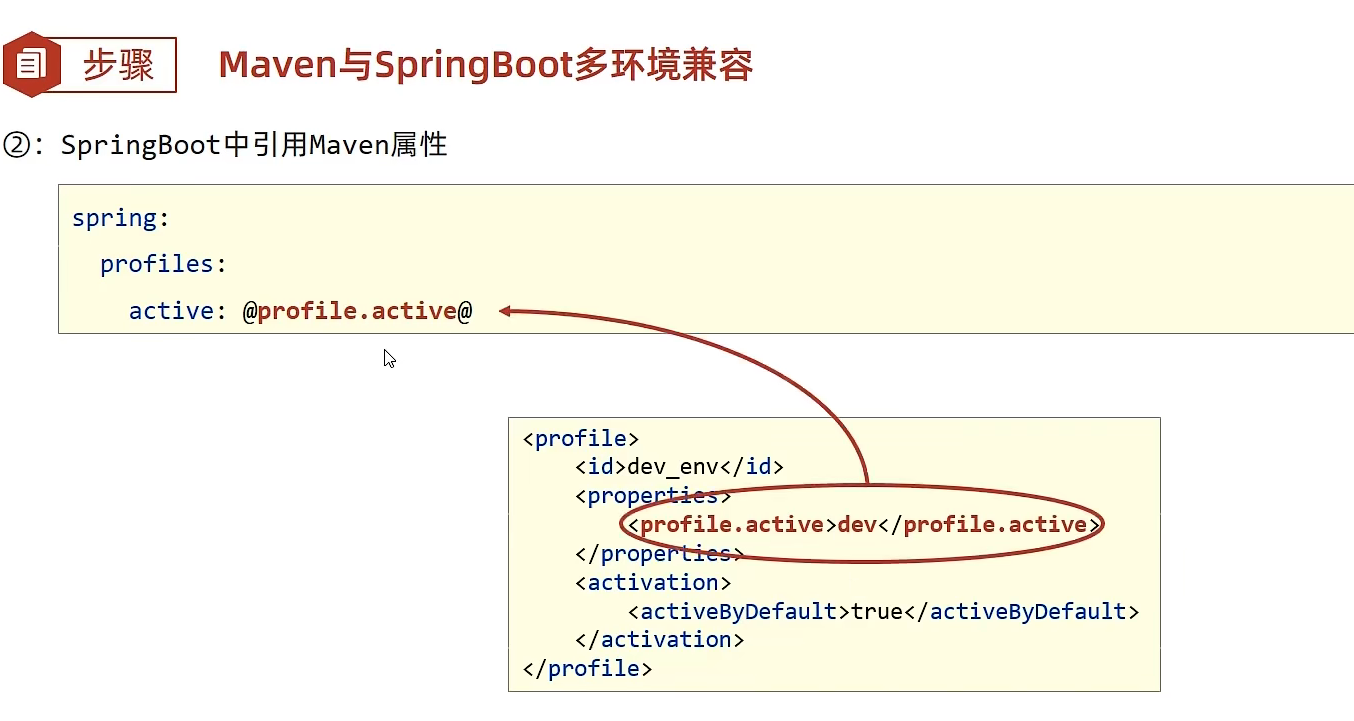
Task: Click the "spring:" line in the YAML block
Action: click(121, 218)
